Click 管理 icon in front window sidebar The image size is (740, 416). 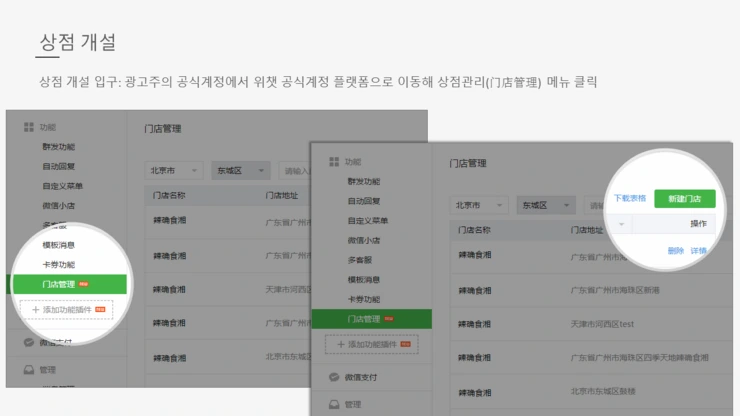point(334,404)
